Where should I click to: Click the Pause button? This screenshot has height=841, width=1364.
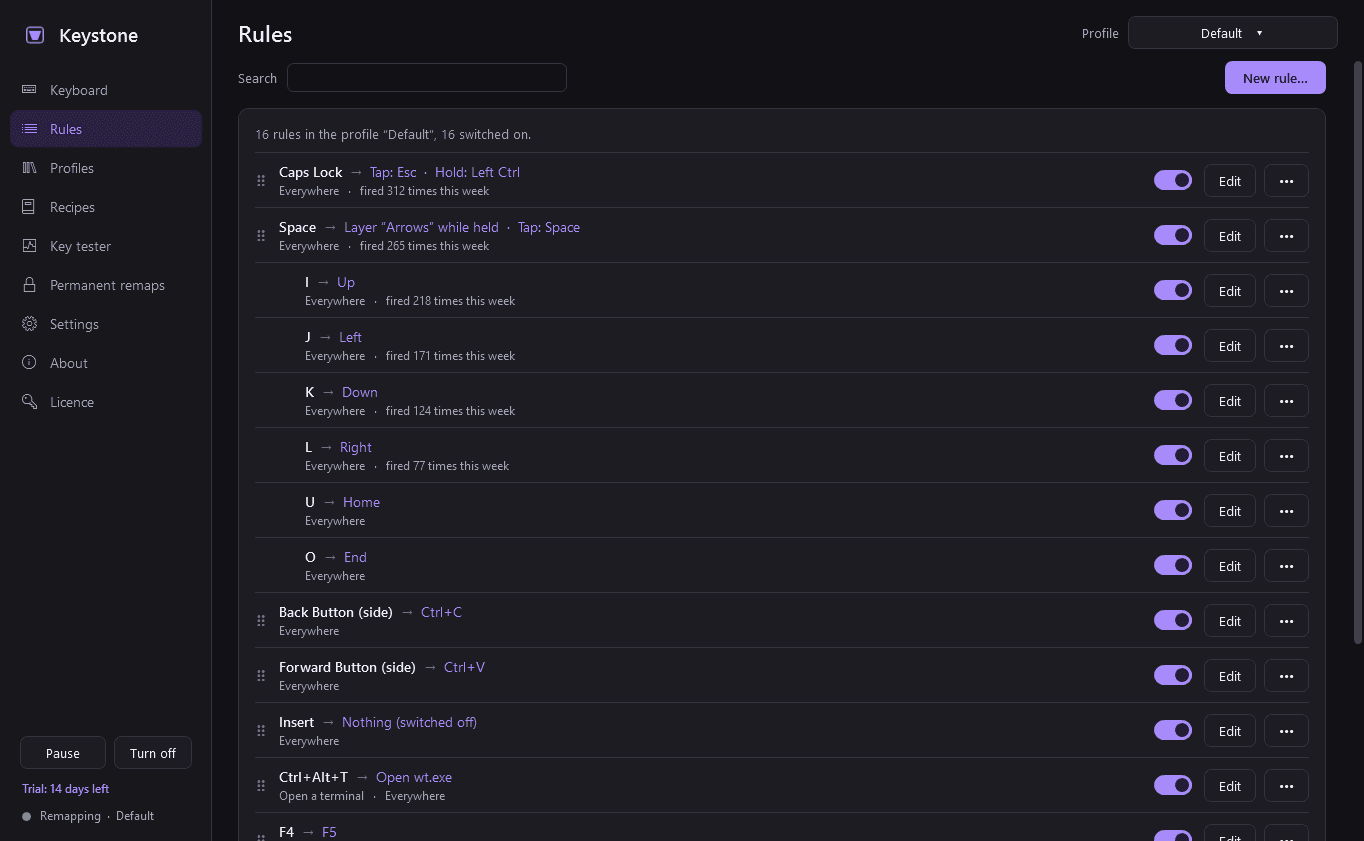(63, 753)
